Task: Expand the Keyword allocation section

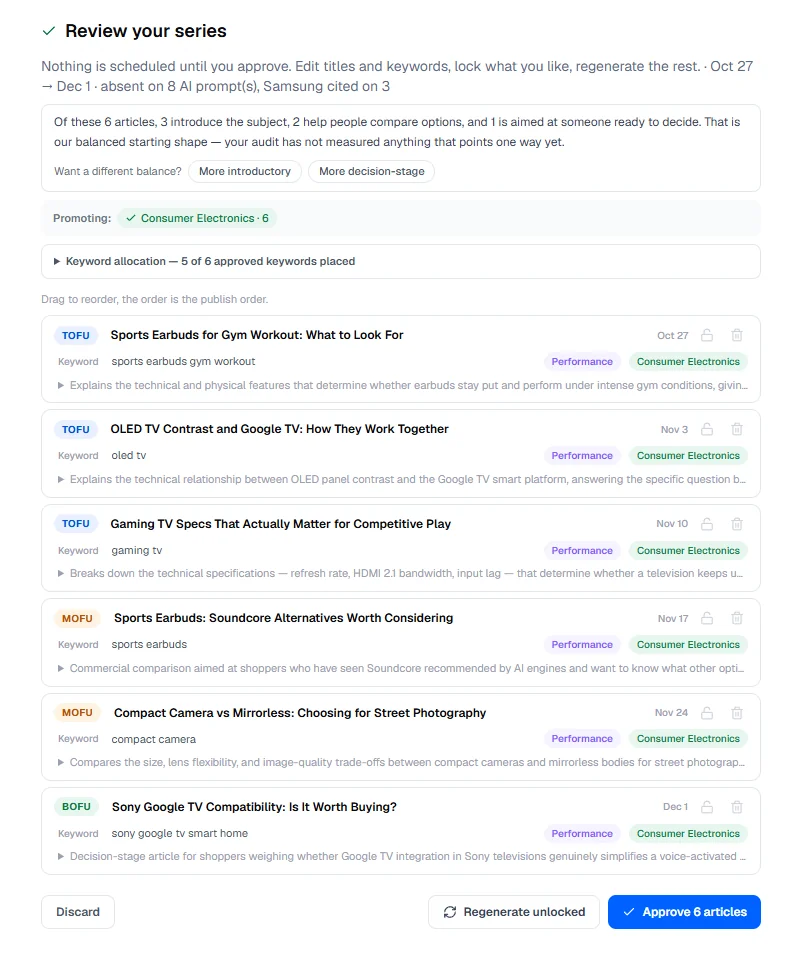Action: tap(401, 262)
